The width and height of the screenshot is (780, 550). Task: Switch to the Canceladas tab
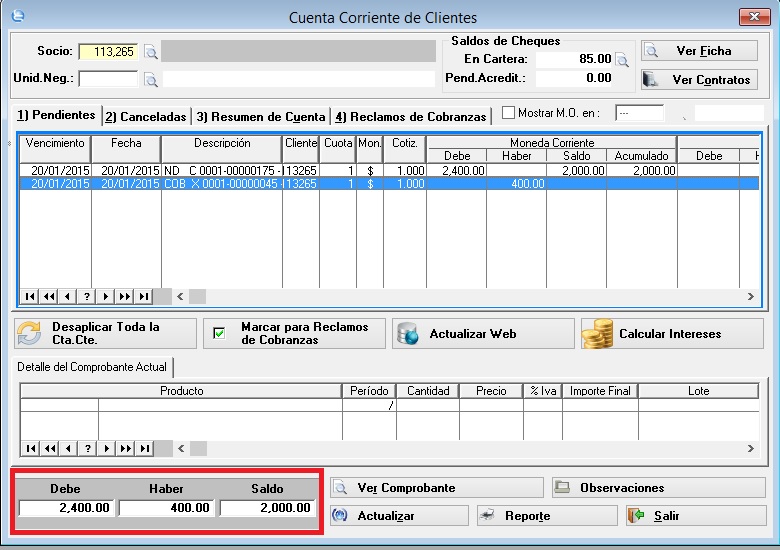(146, 117)
